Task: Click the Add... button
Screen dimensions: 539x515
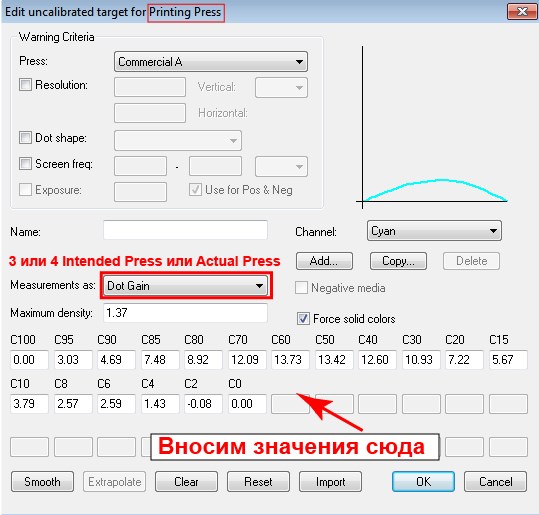Action: point(324,261)
